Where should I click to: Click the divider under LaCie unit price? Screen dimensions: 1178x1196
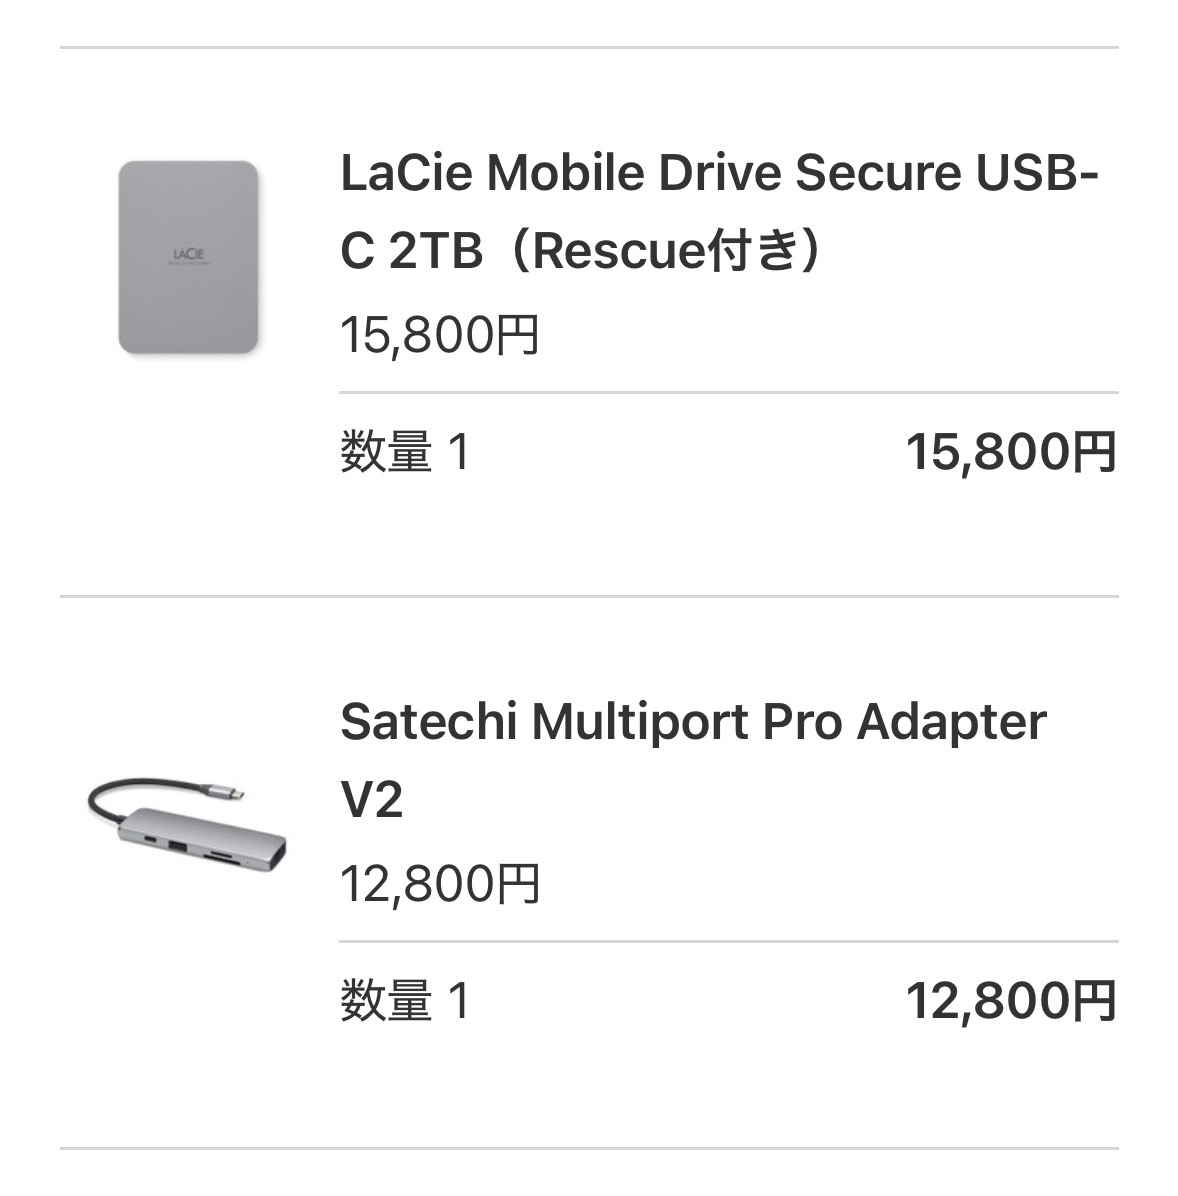(x=728, y=393)
